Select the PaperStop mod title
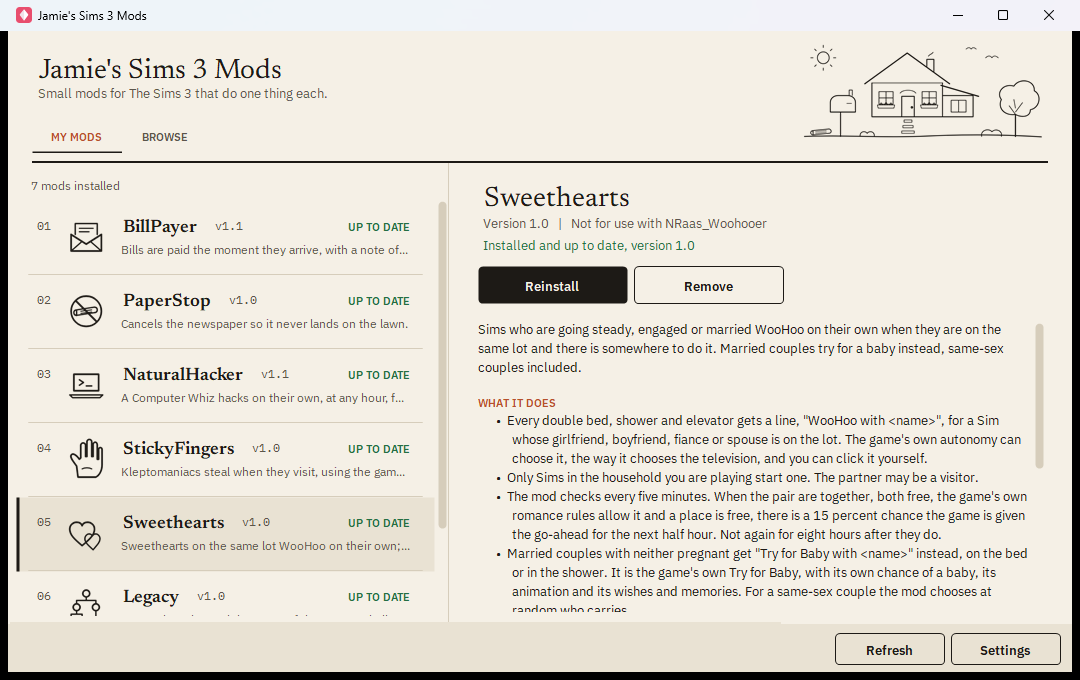 pos(167,300)
